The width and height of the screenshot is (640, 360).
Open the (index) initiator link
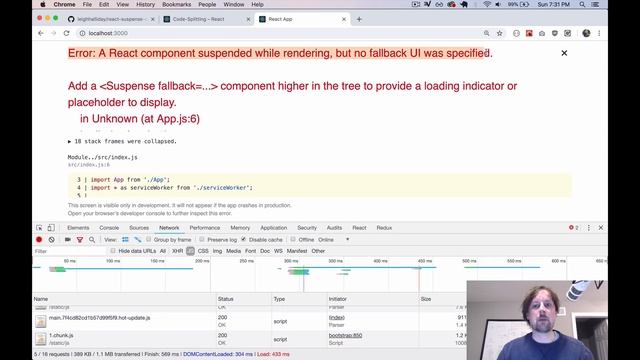coord(337,318)
